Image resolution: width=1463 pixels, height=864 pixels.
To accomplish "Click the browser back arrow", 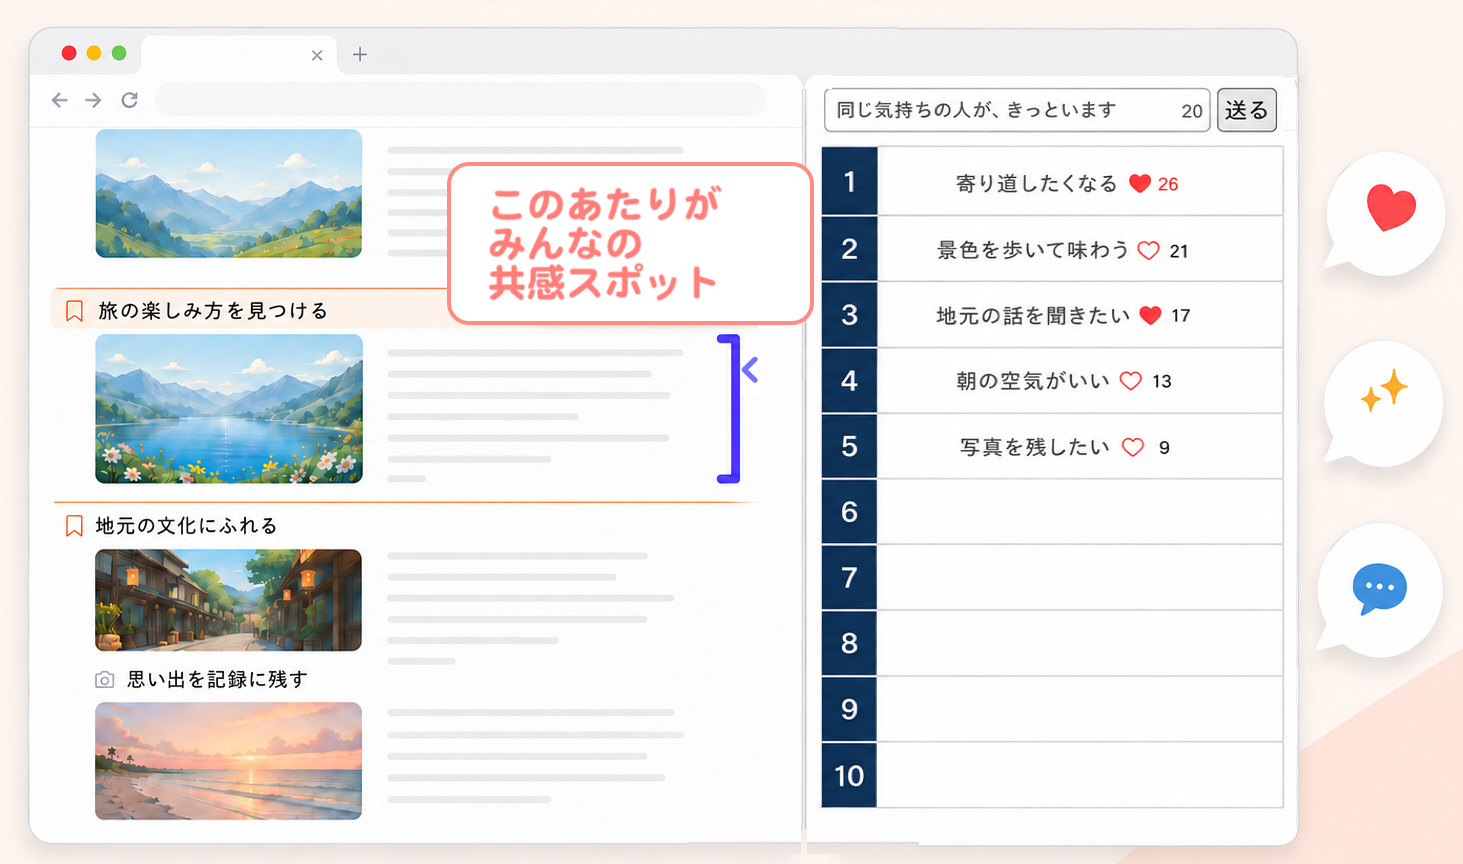I will point(60,100).
